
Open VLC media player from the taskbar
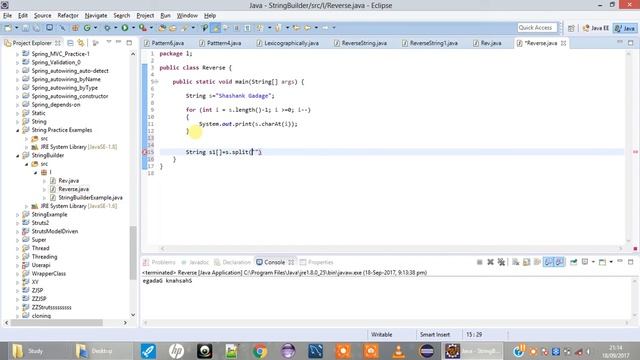[x=398, y=351]
